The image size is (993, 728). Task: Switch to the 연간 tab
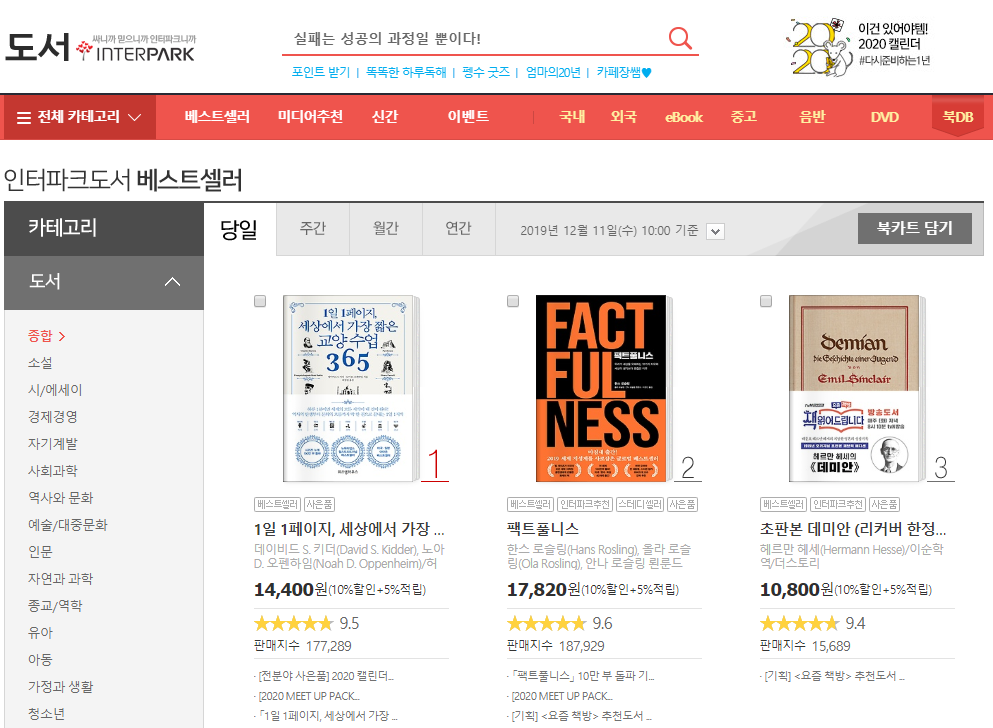point(459,229)
